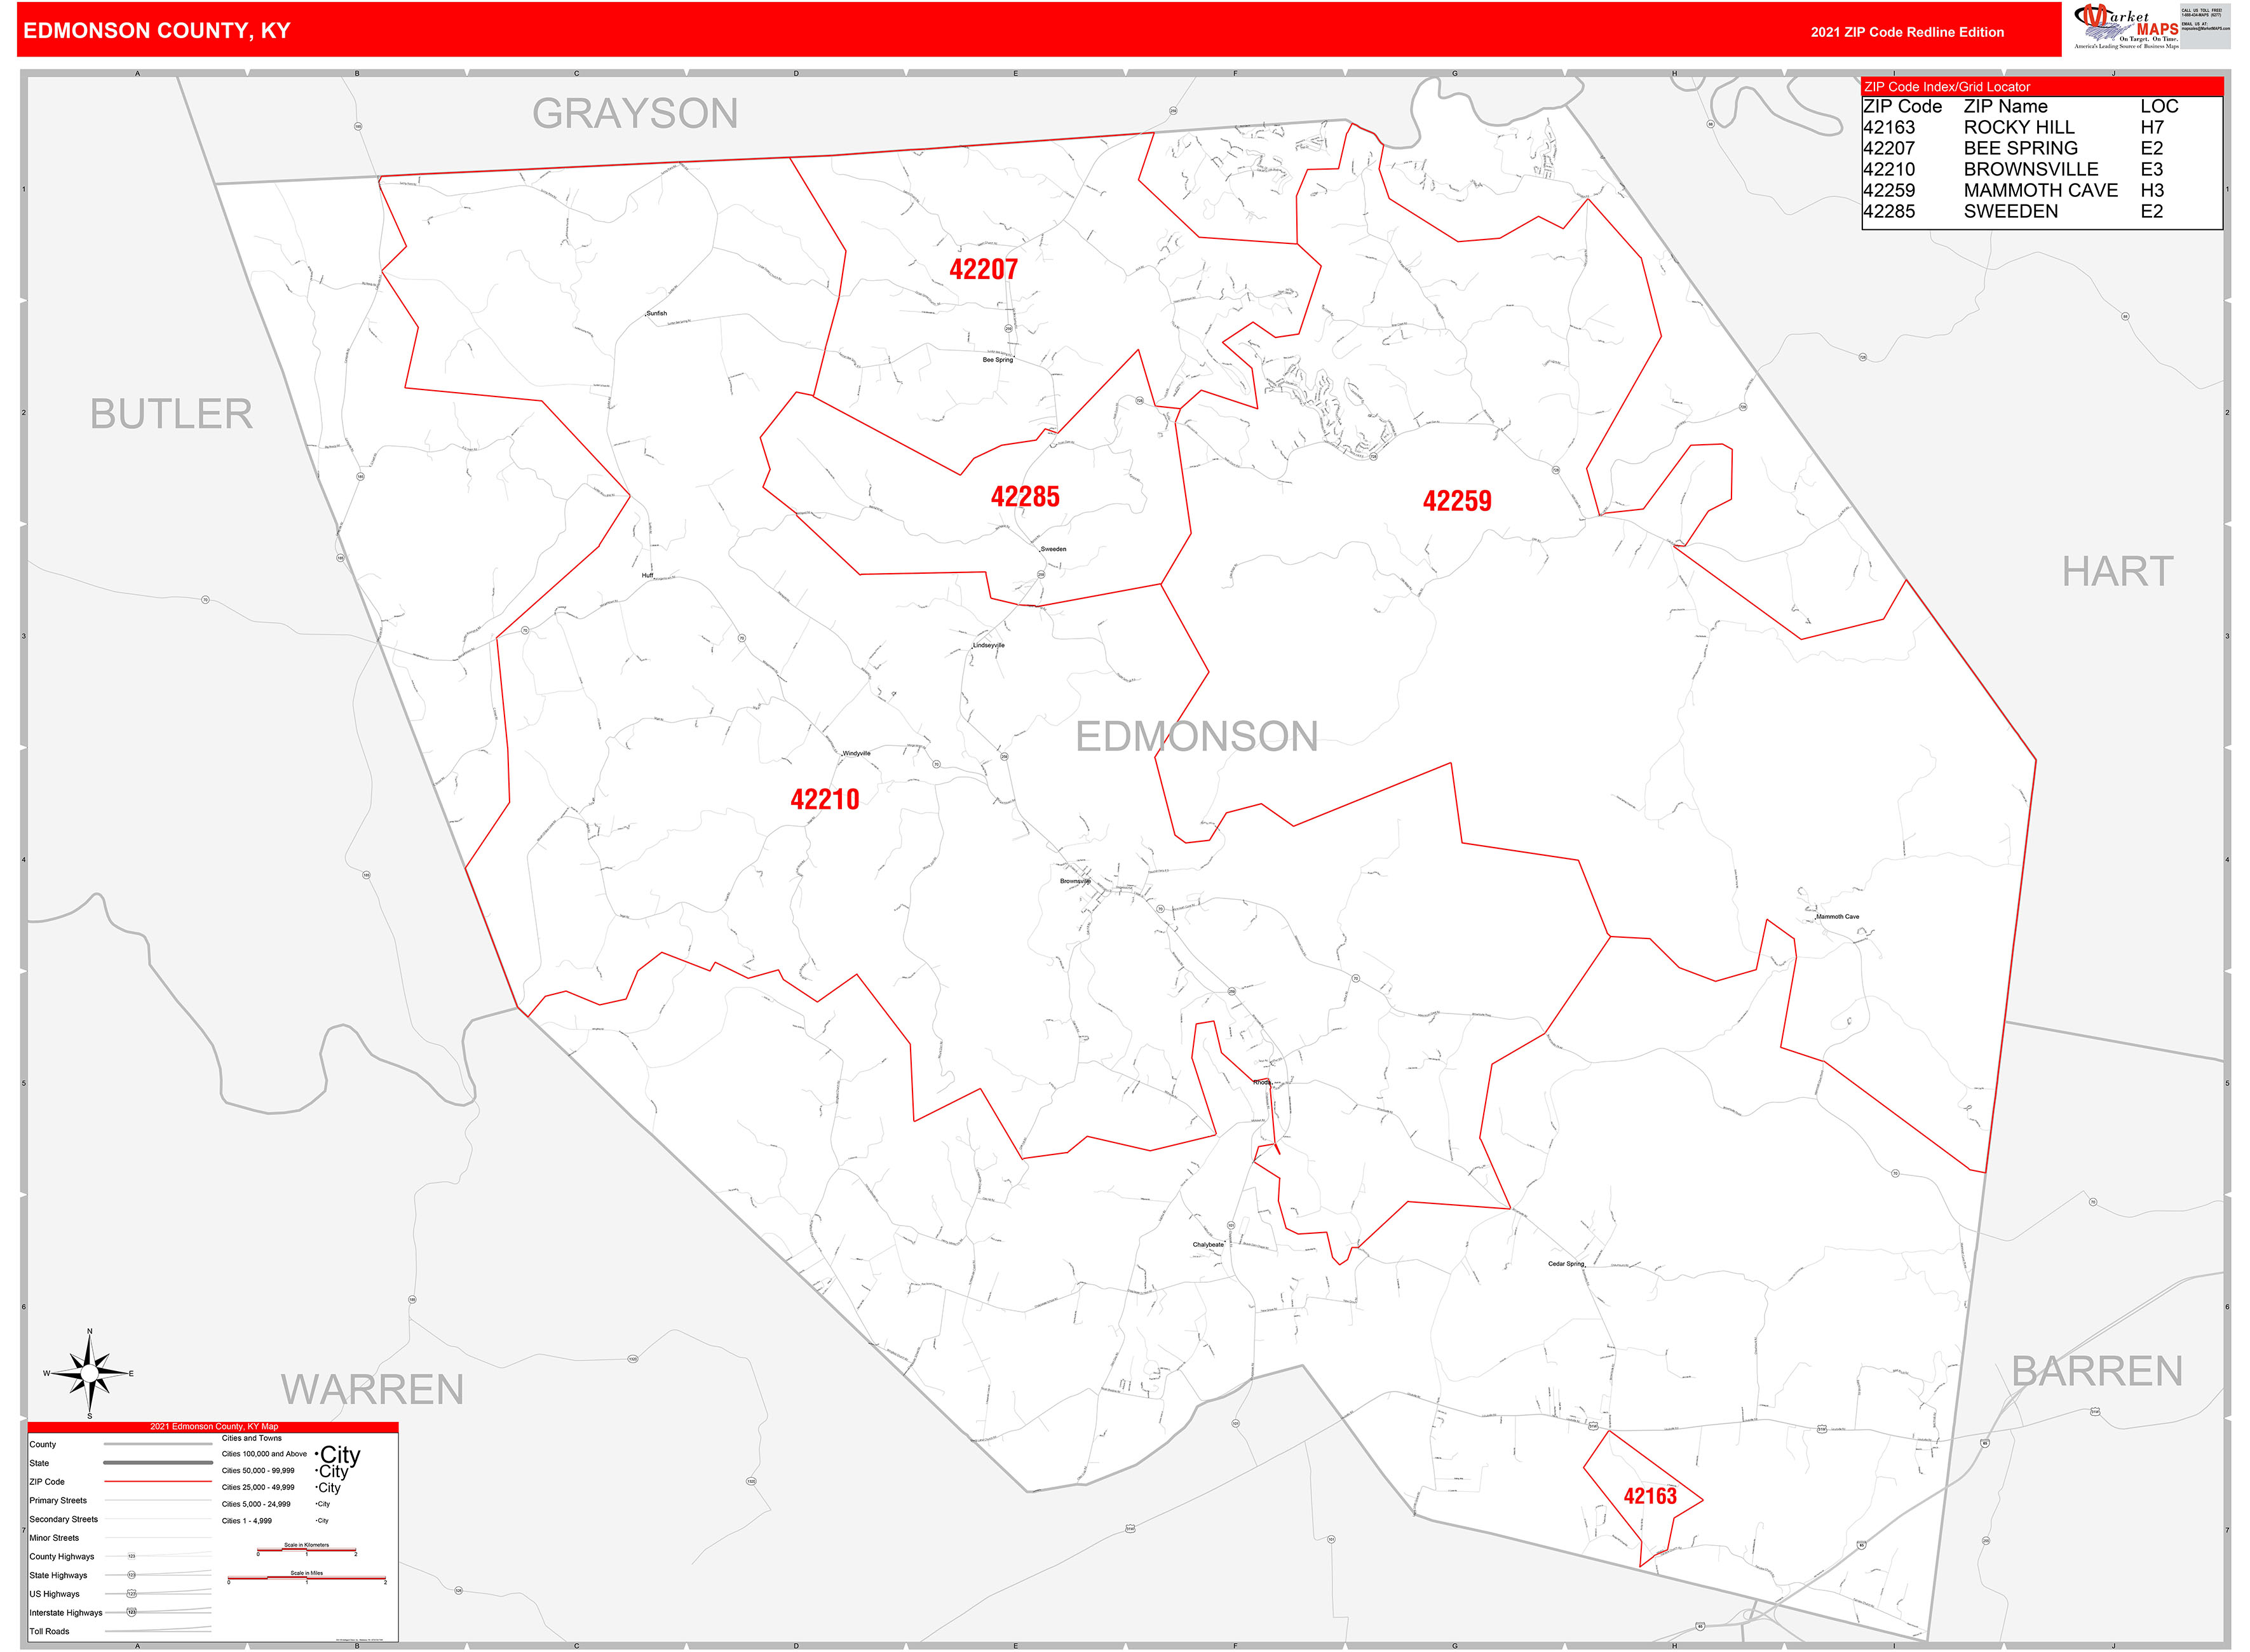The image size is (2250, 1652).
Task: Click 'Cities 50,000 - 99,999' legend entry
Action: 258,1470
